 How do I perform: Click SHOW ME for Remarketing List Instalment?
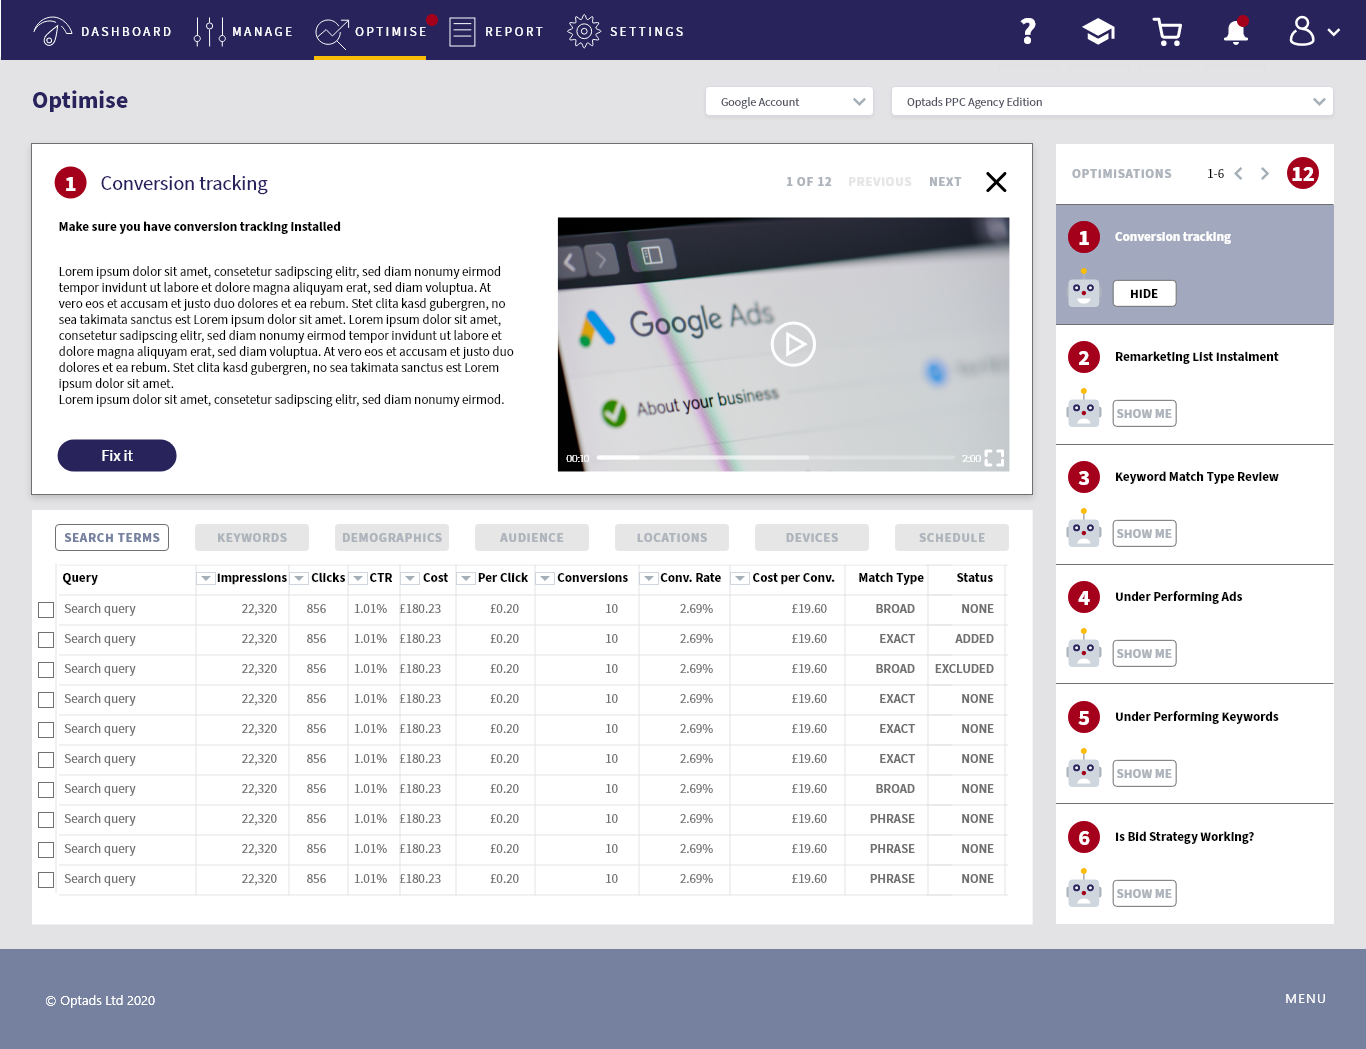1144,413
